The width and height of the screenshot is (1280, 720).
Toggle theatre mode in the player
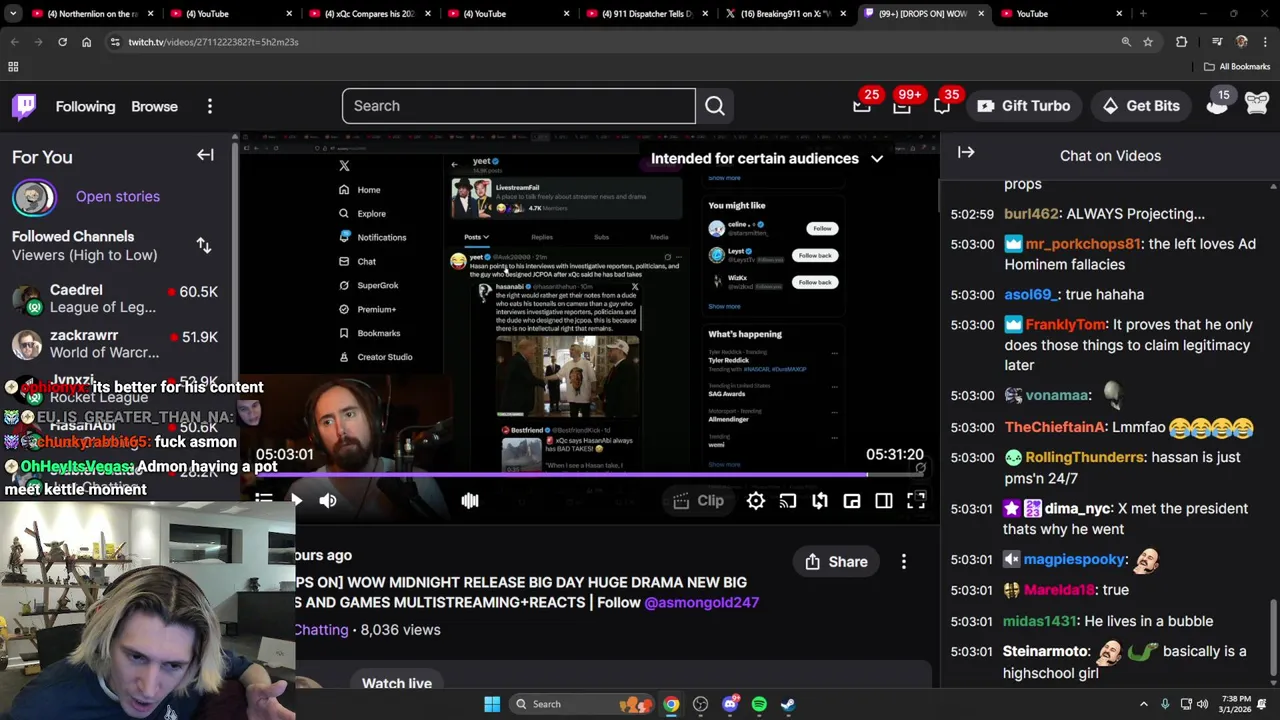tap(884, 501)
